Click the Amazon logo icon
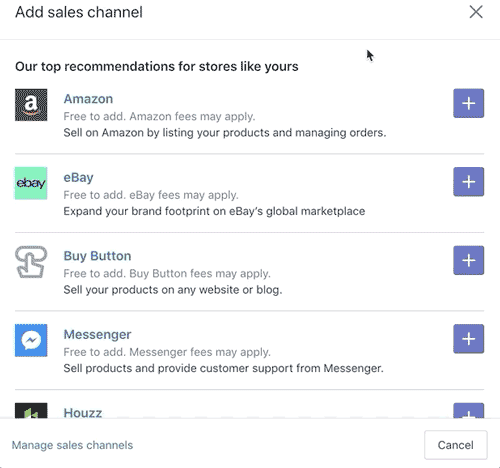This screenshot has width=500, height=468. (31, 105)
